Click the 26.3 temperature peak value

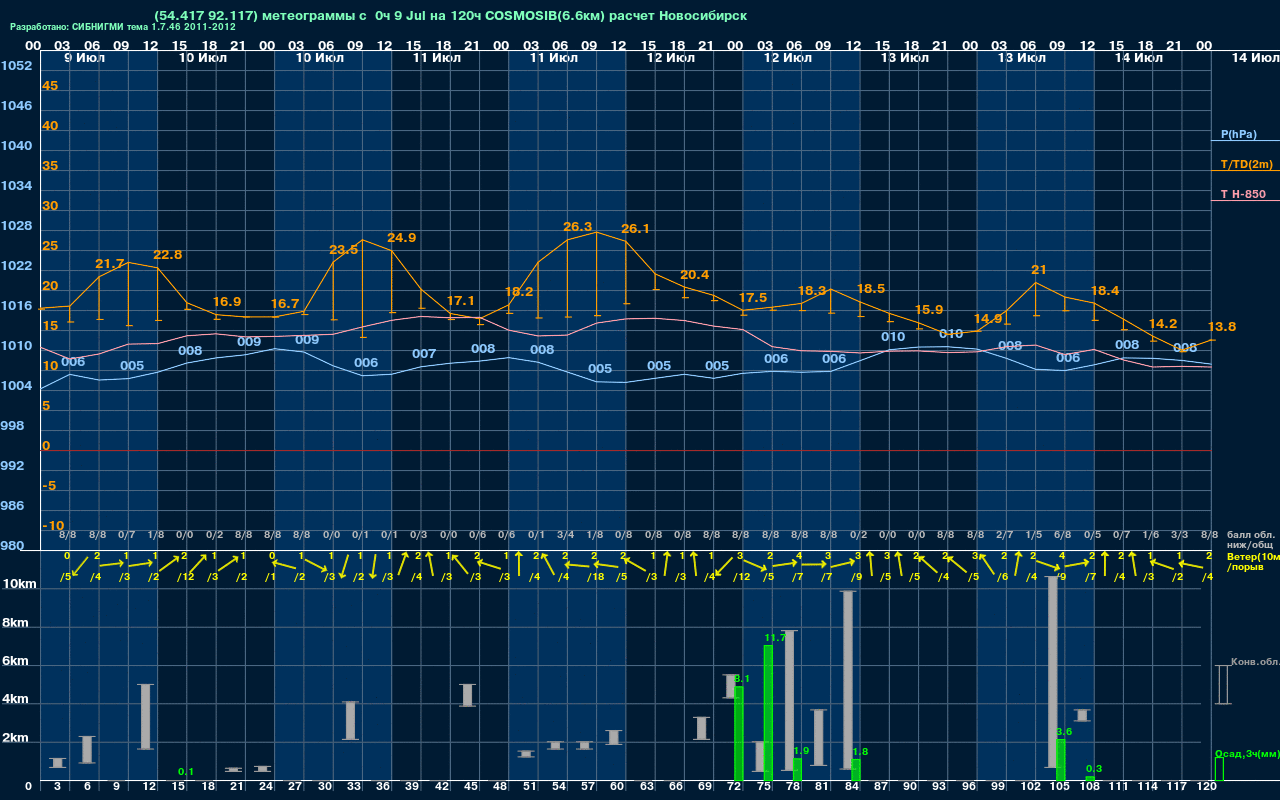(578, 227)
